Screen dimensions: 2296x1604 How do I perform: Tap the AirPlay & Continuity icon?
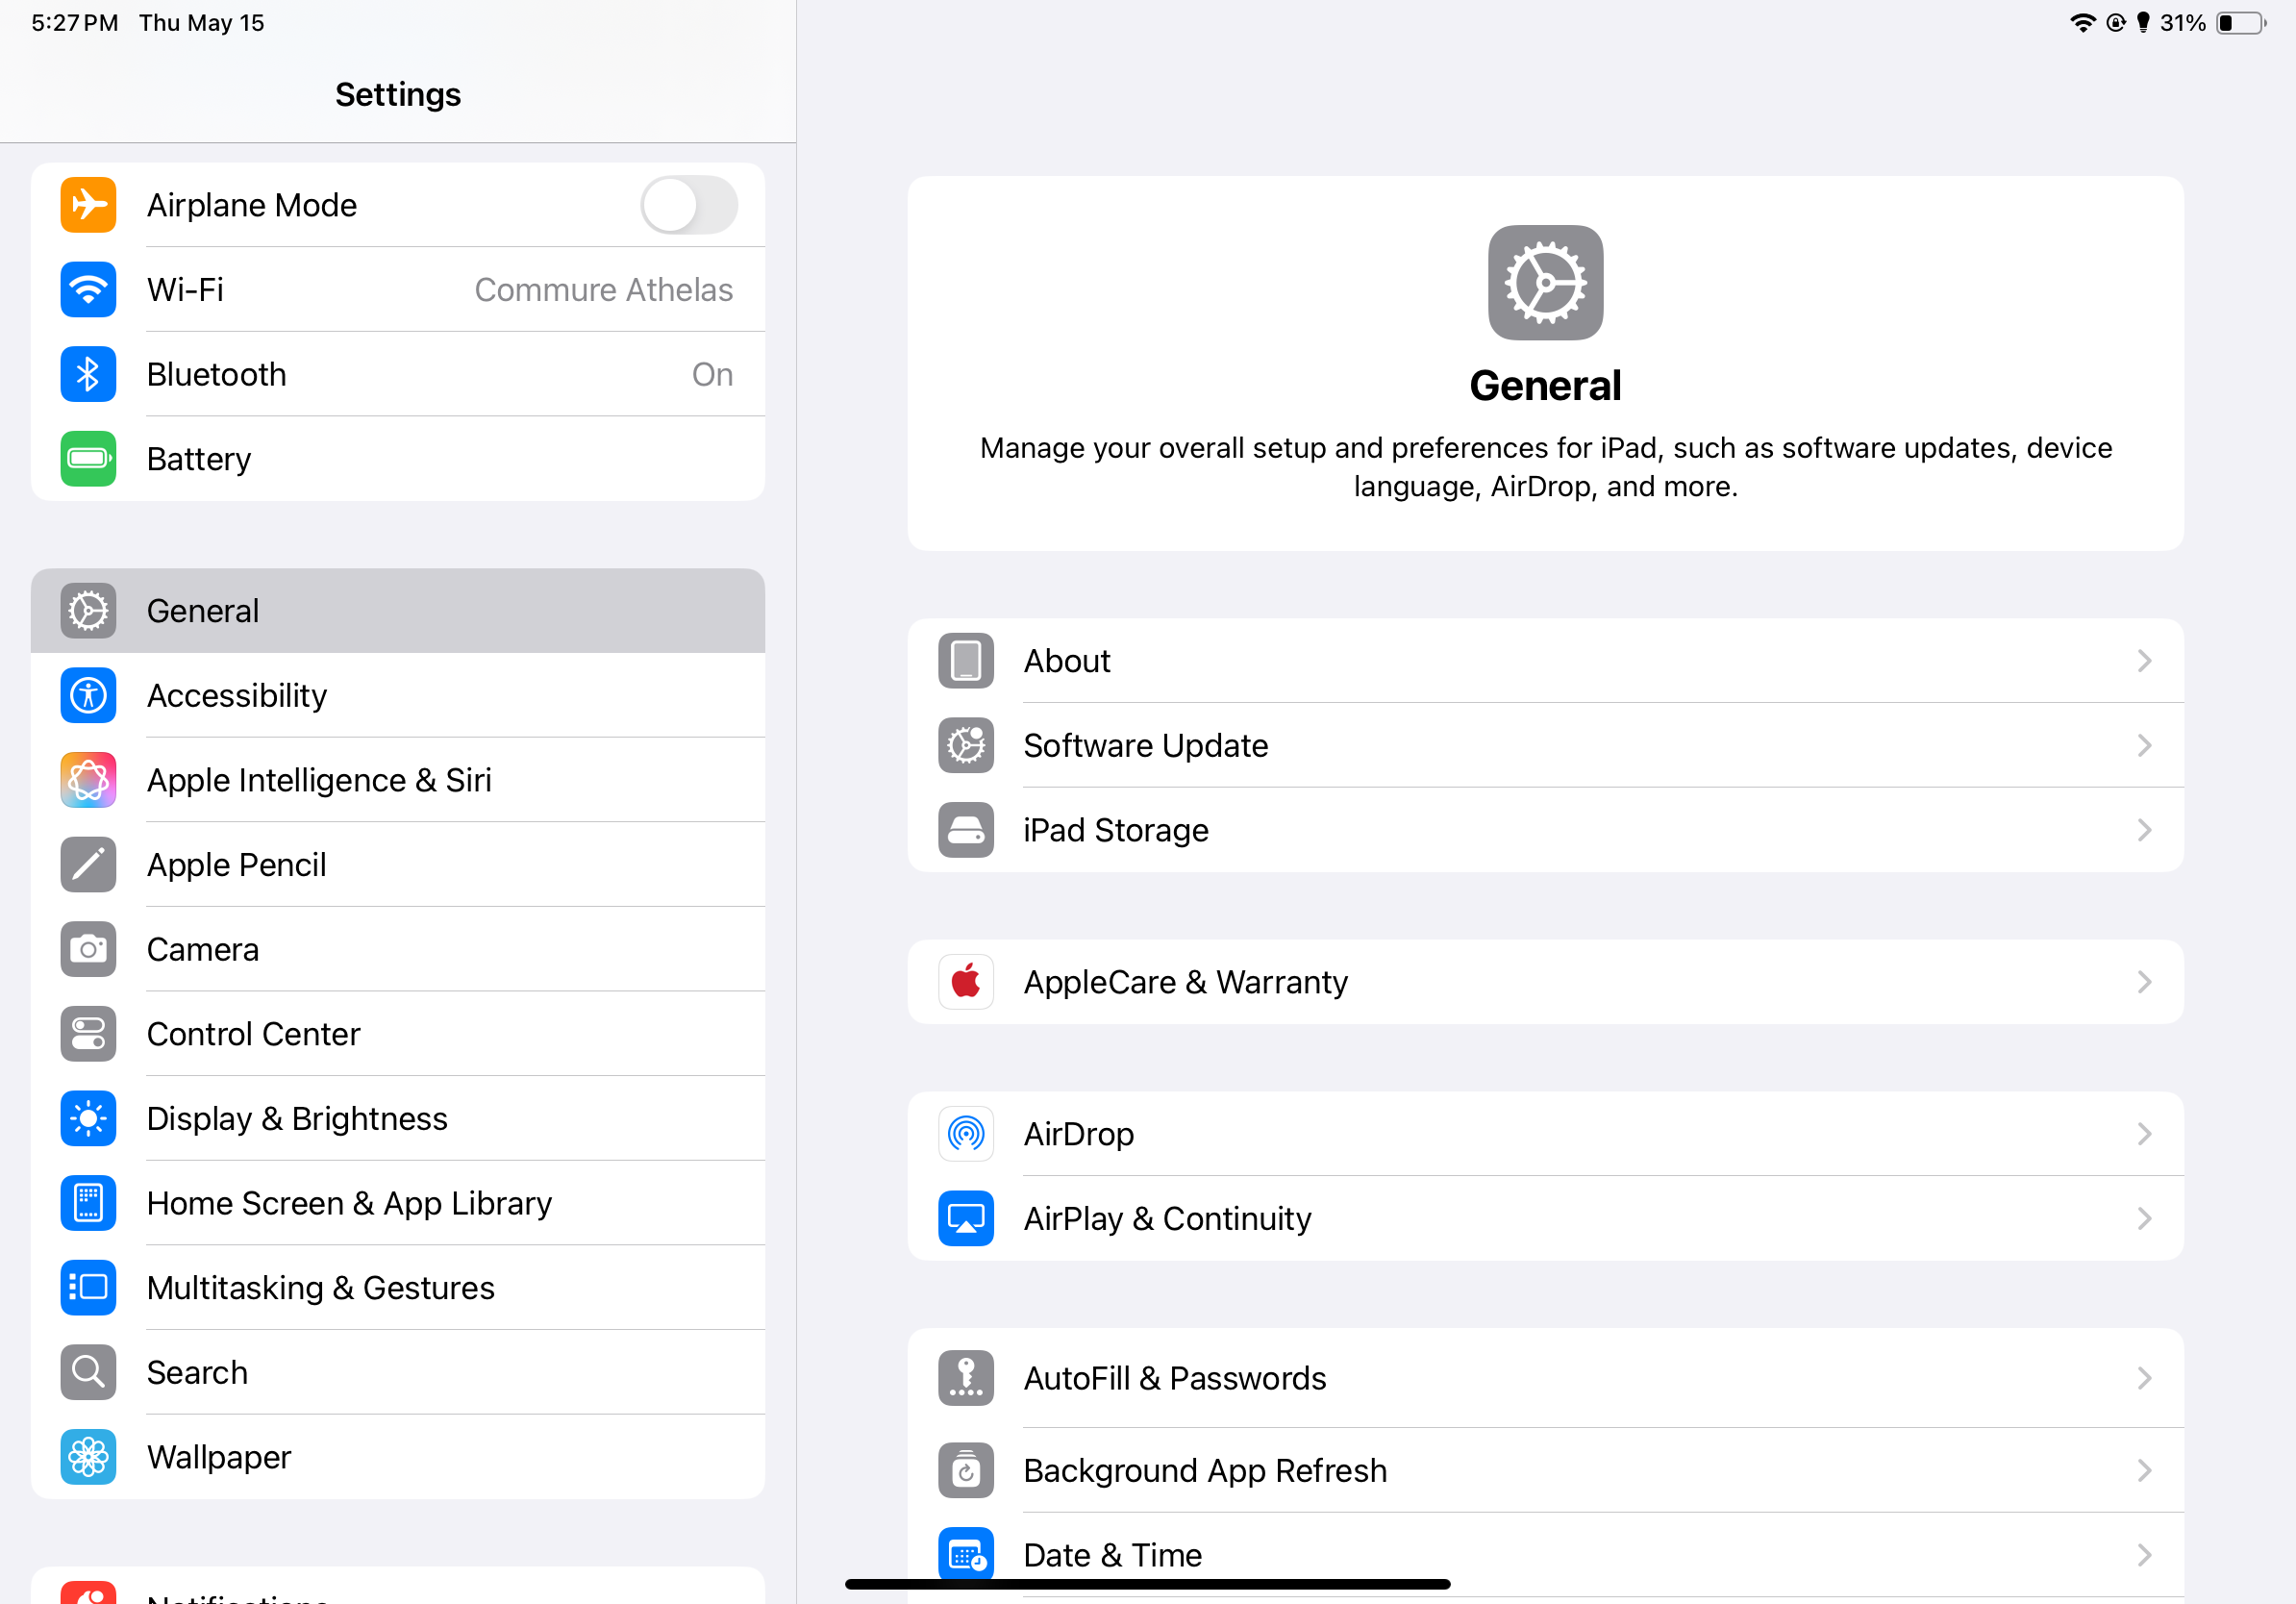966,1219
